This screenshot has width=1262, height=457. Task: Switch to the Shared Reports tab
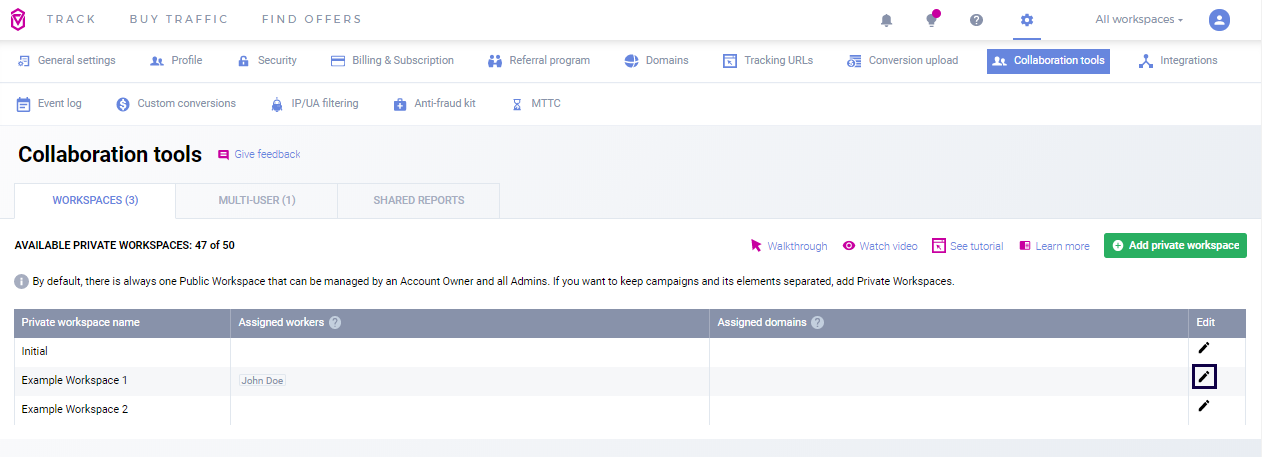(x=418, y=200)
